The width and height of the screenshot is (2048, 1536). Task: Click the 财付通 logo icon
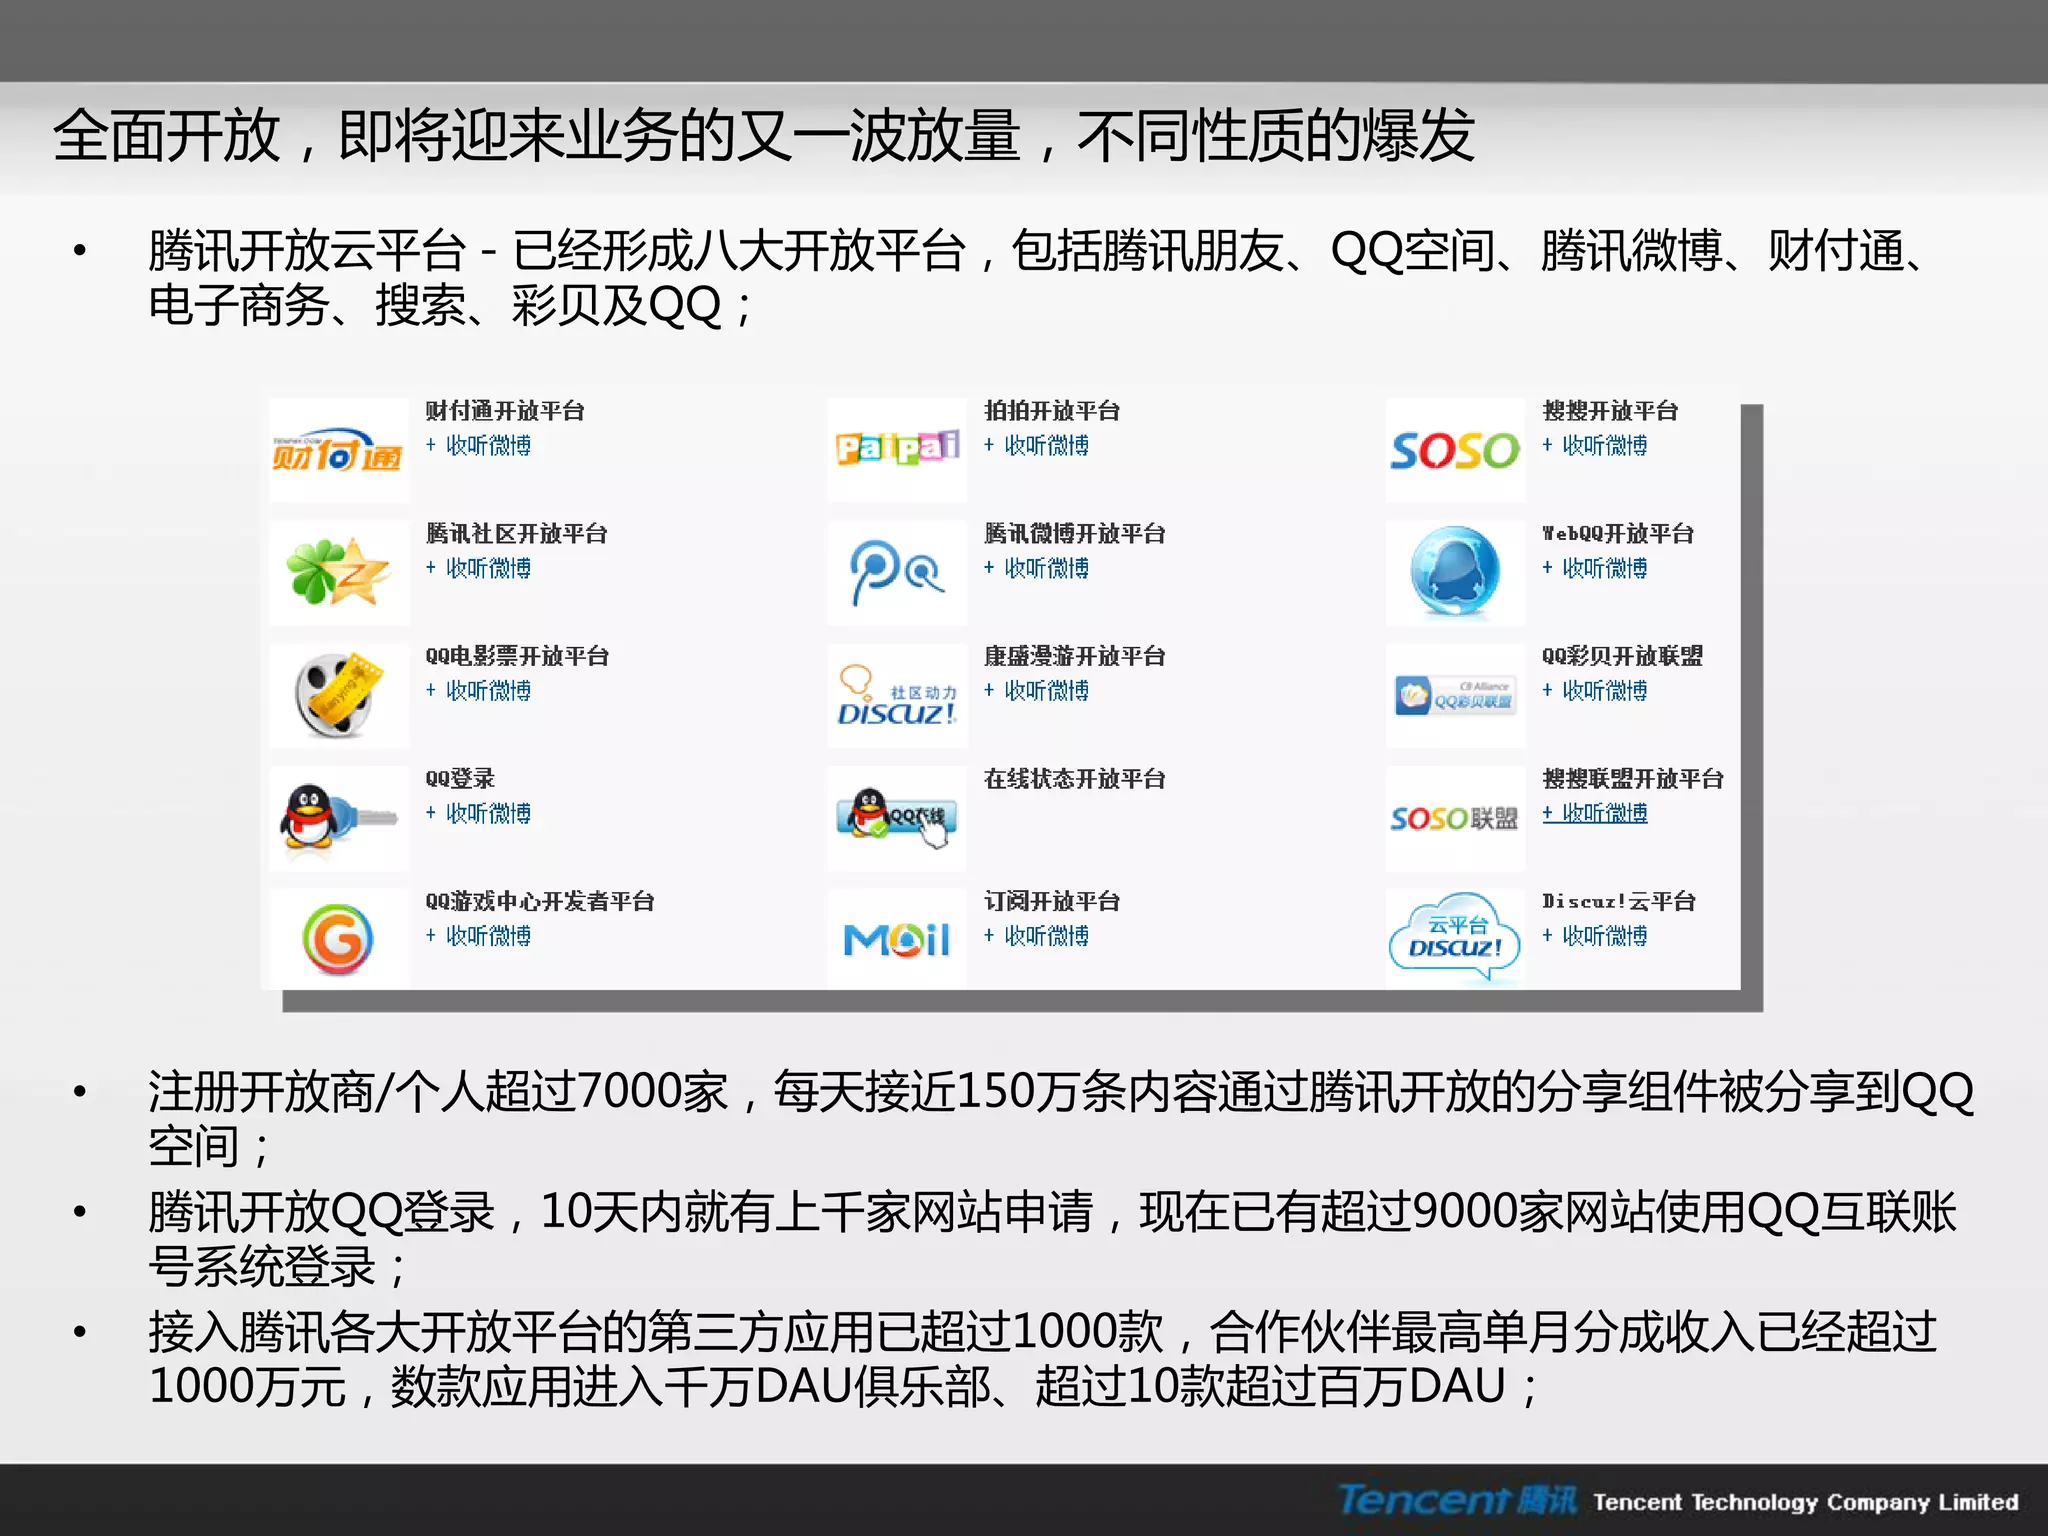[338, 451]
